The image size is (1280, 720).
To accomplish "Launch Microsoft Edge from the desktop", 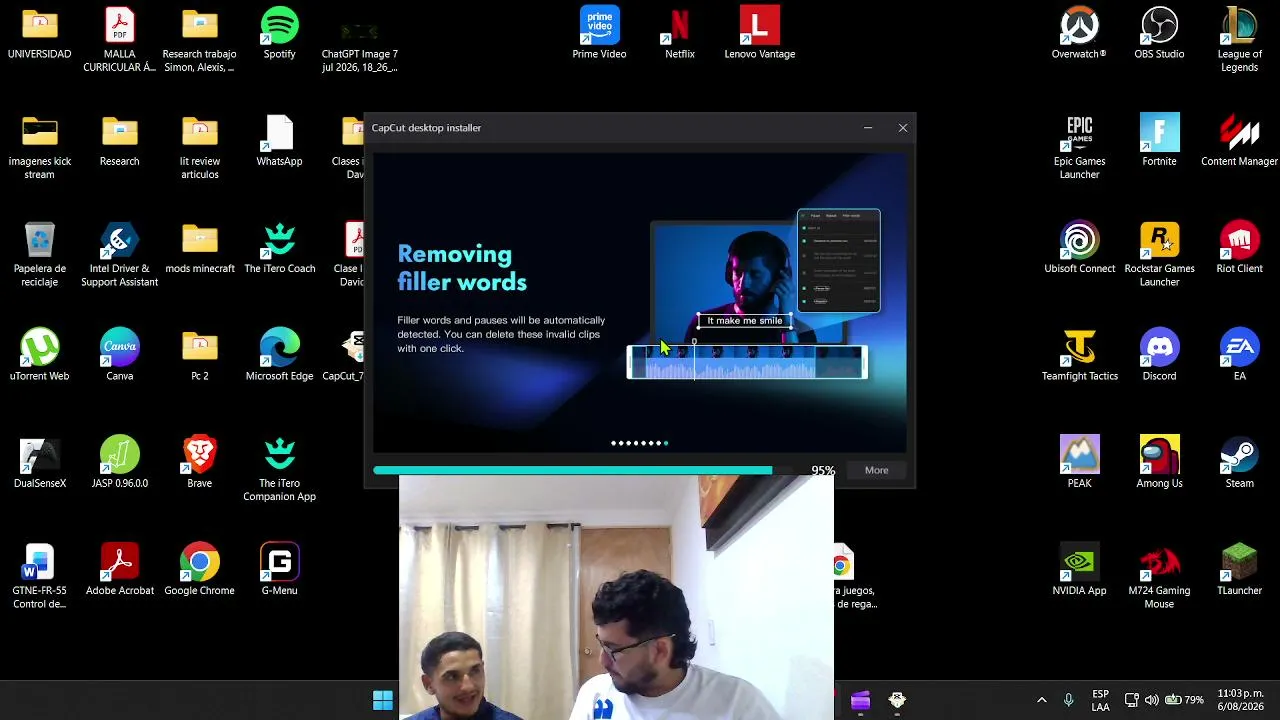I will 280,355.
